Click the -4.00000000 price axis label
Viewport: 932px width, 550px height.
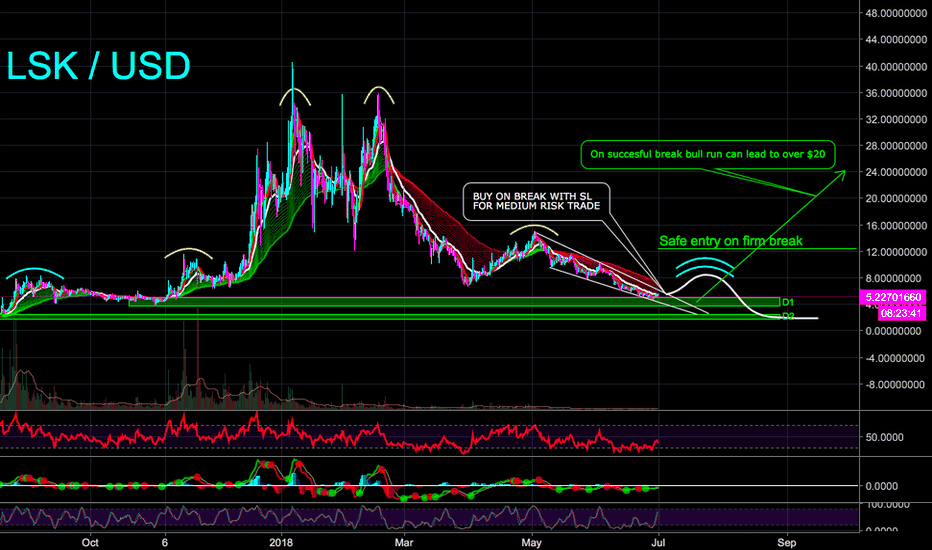point(896,358)
